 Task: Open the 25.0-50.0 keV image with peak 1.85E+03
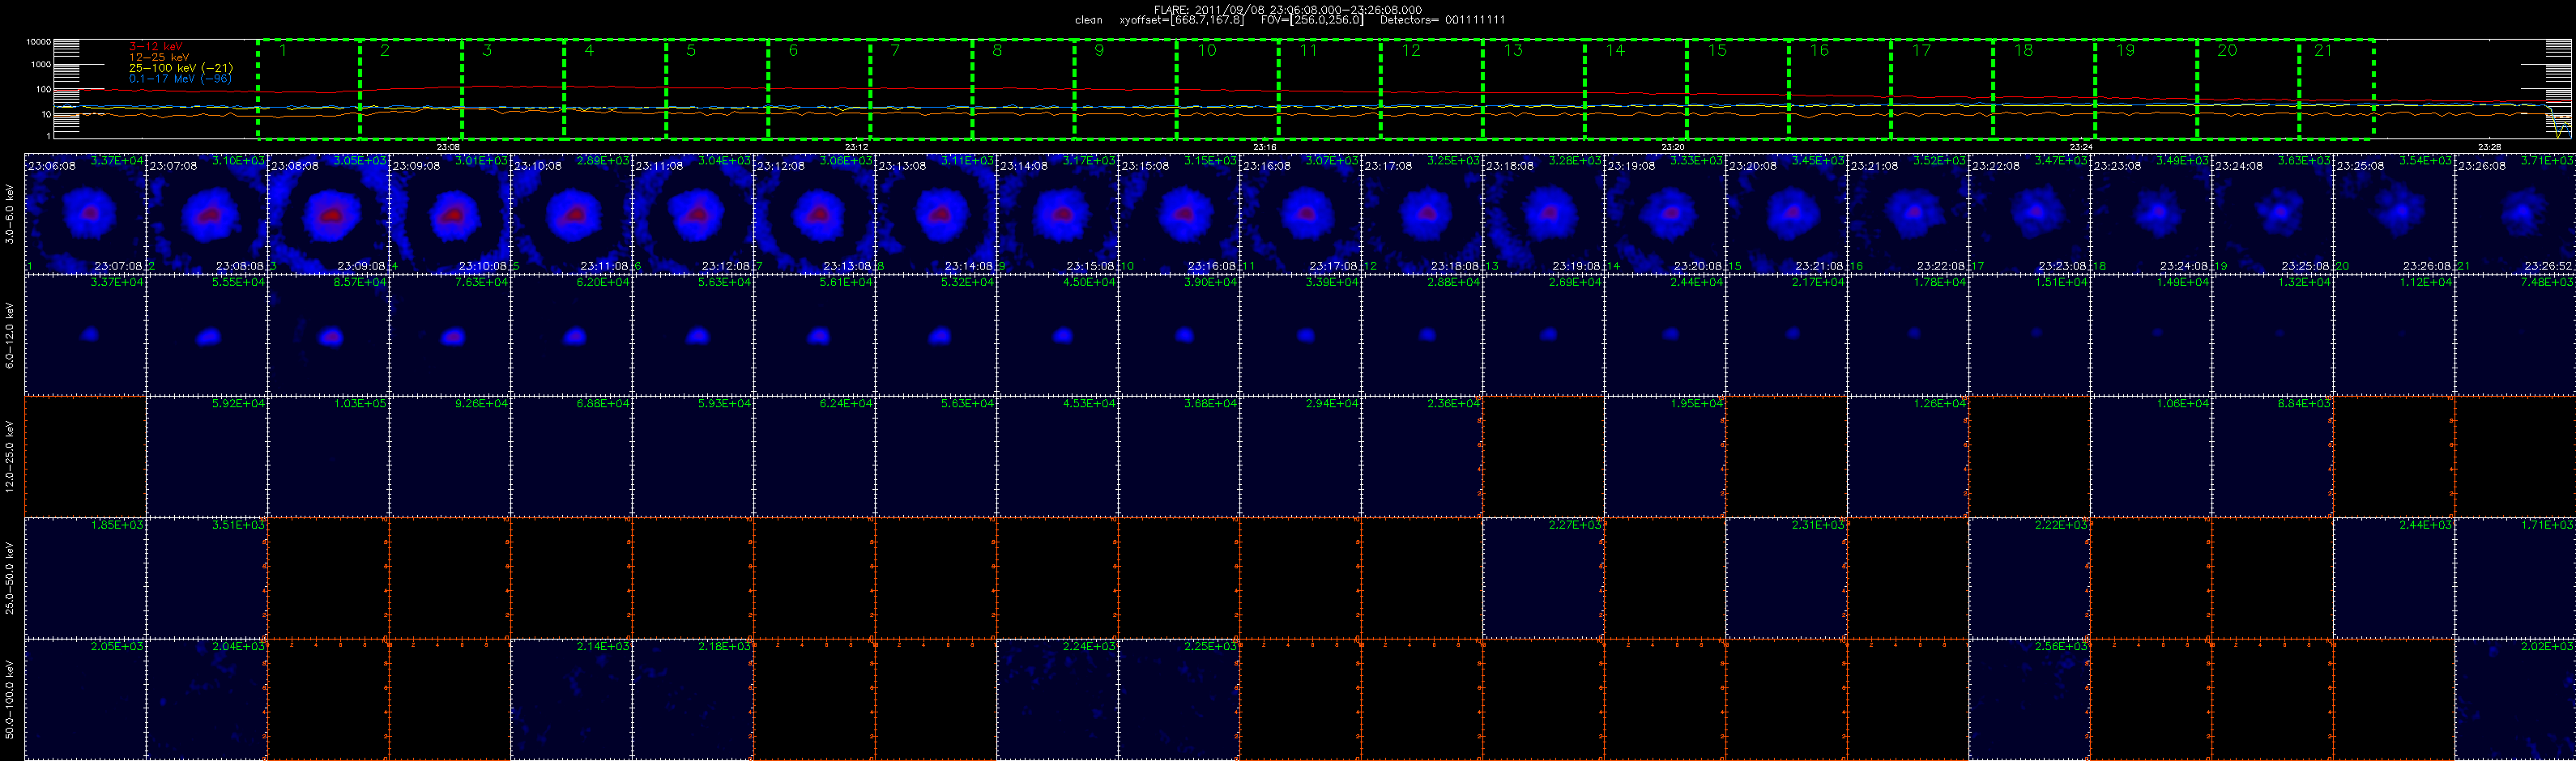pyautogui.click(x=85, y=578)
